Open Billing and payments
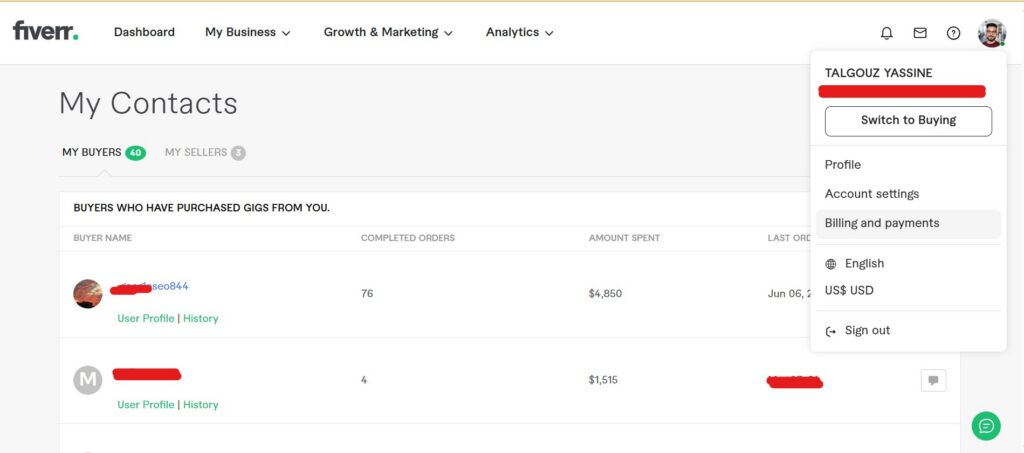Screen dimensions: 1024x453 coord(908,223)
